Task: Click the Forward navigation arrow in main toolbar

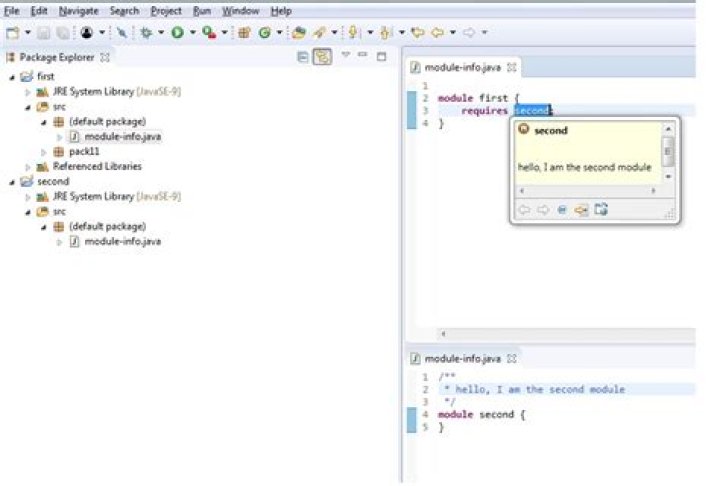Action: [469, 33]
